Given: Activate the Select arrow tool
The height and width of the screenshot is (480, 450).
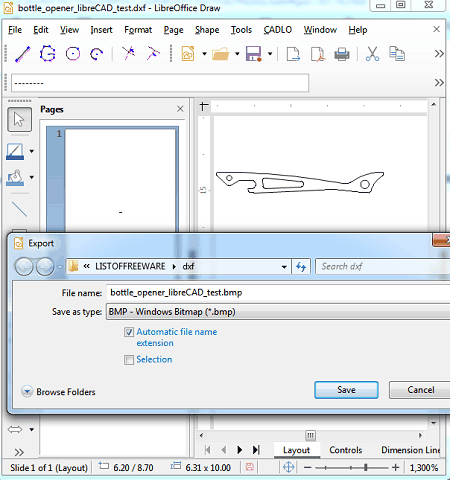Looking at the screenshot, I should (19, 119).
